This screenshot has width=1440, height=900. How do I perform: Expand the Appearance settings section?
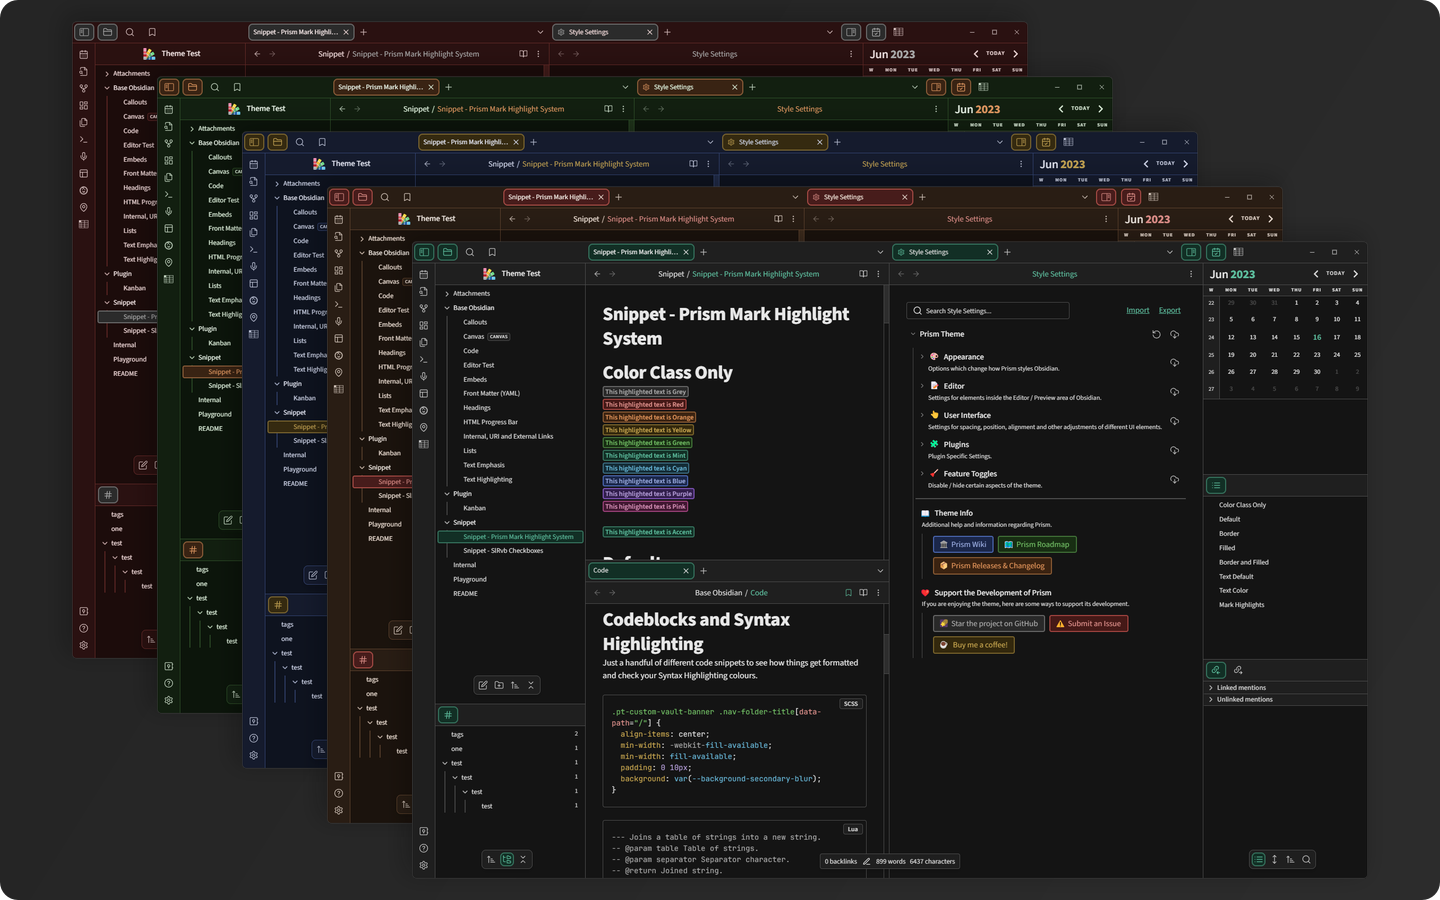[x=922, y=356]
